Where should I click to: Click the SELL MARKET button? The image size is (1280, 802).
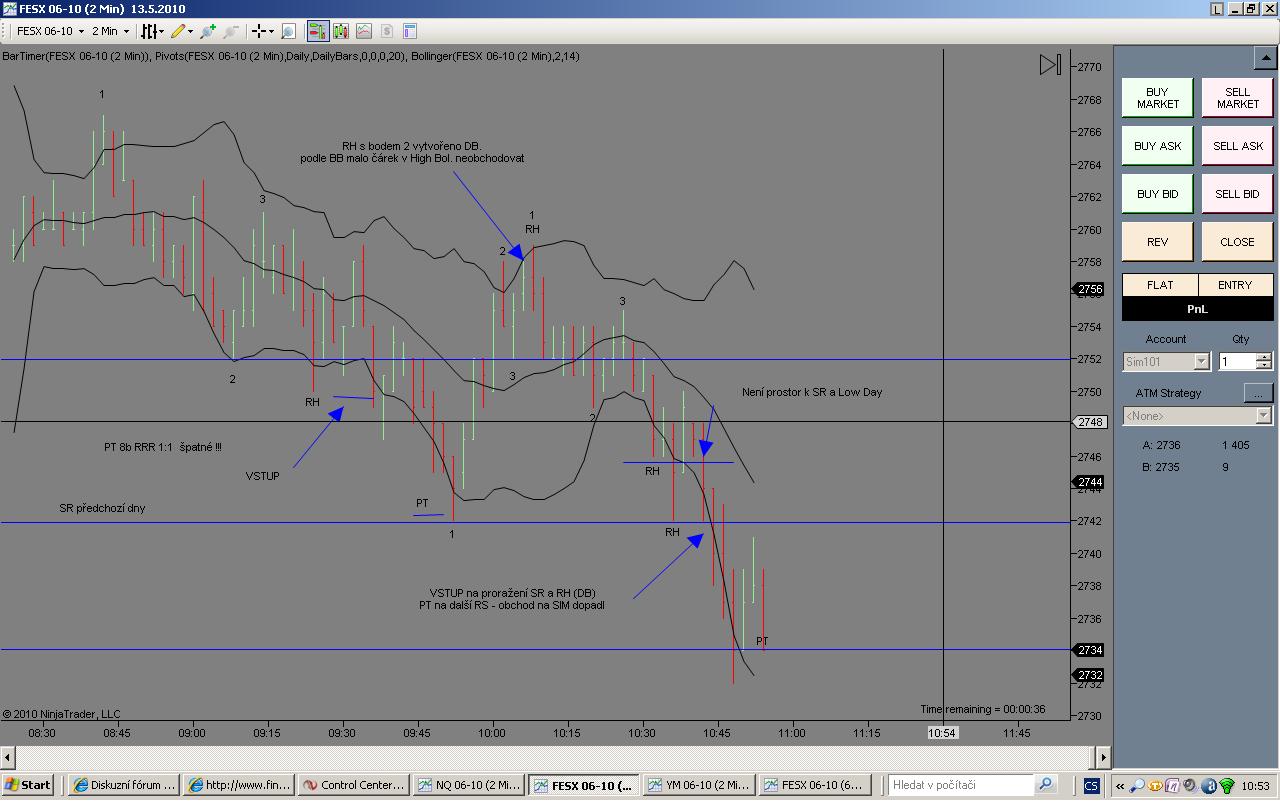point(1237,98)
